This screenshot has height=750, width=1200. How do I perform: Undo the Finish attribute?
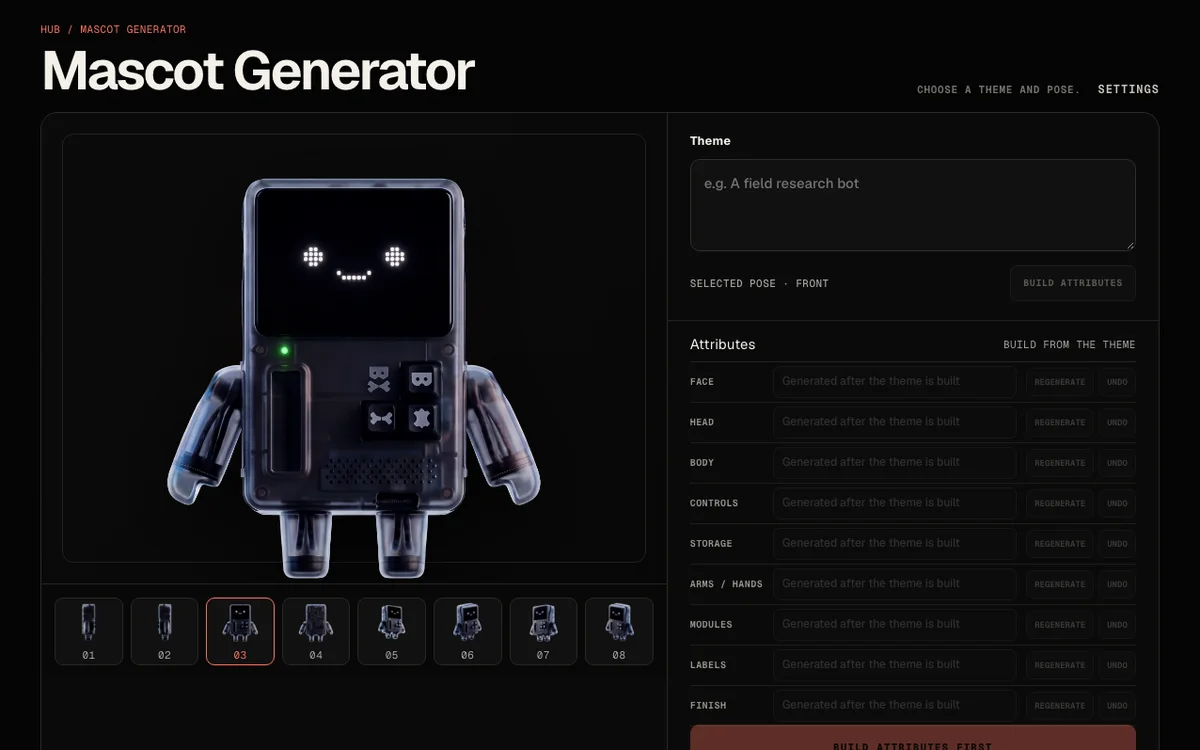click(1117, 706)
